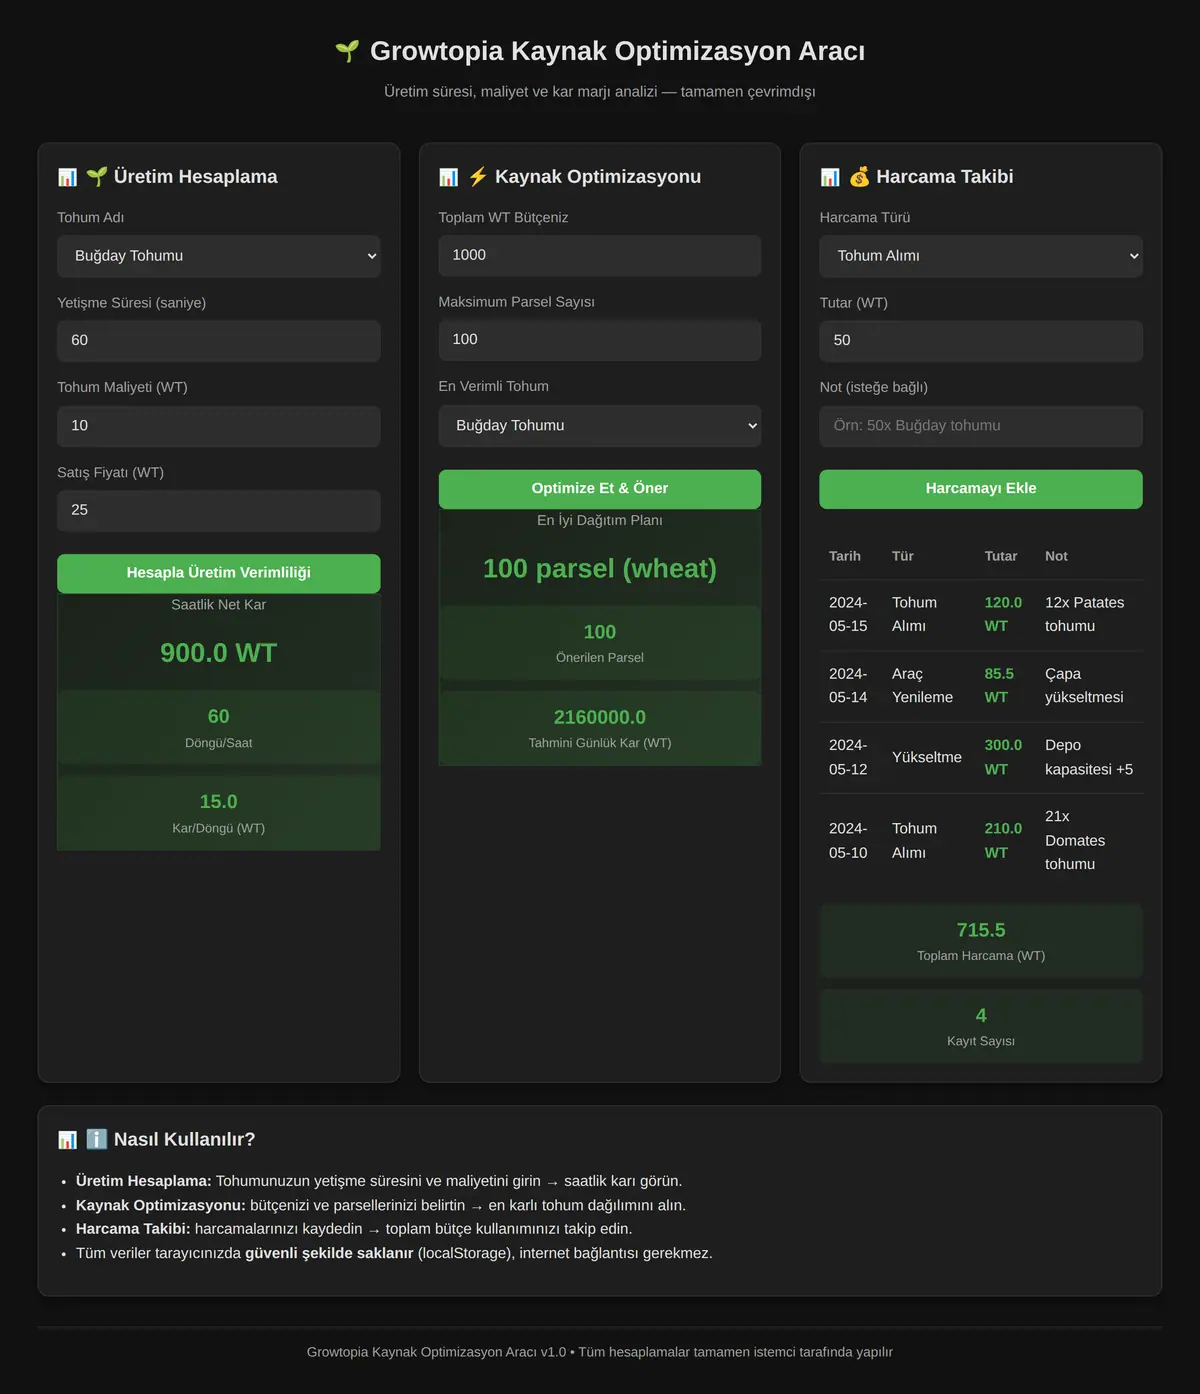Click the 2160000.0 daily profit value

point(600,717)
